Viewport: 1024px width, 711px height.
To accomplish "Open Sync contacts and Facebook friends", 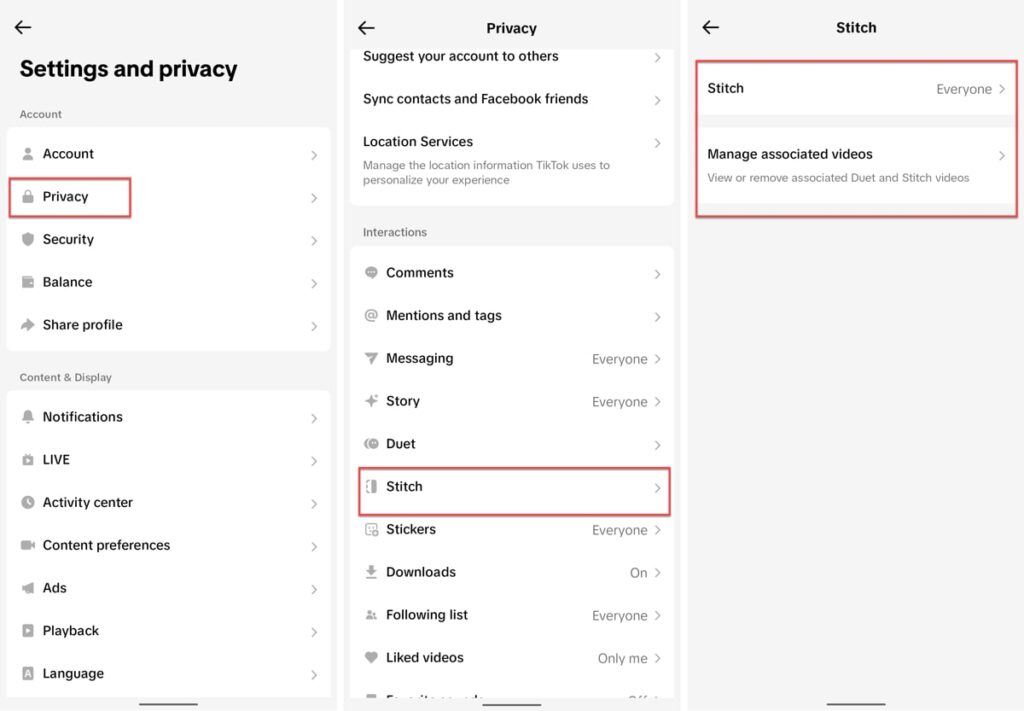I will click(510, 99).
